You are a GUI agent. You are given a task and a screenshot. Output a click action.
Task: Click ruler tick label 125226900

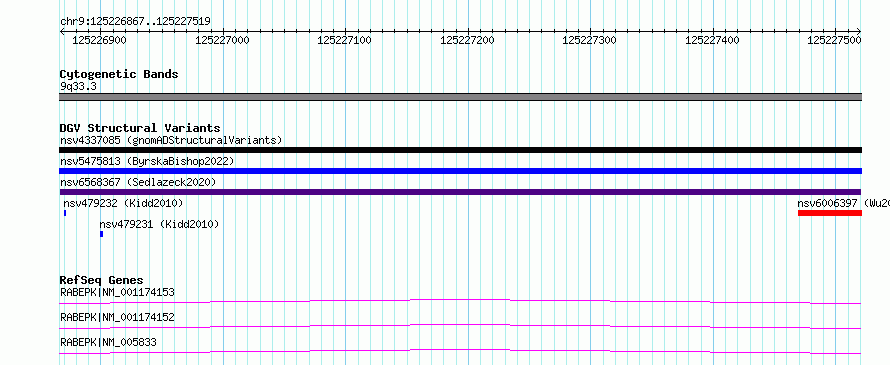(x=100, y=40)
